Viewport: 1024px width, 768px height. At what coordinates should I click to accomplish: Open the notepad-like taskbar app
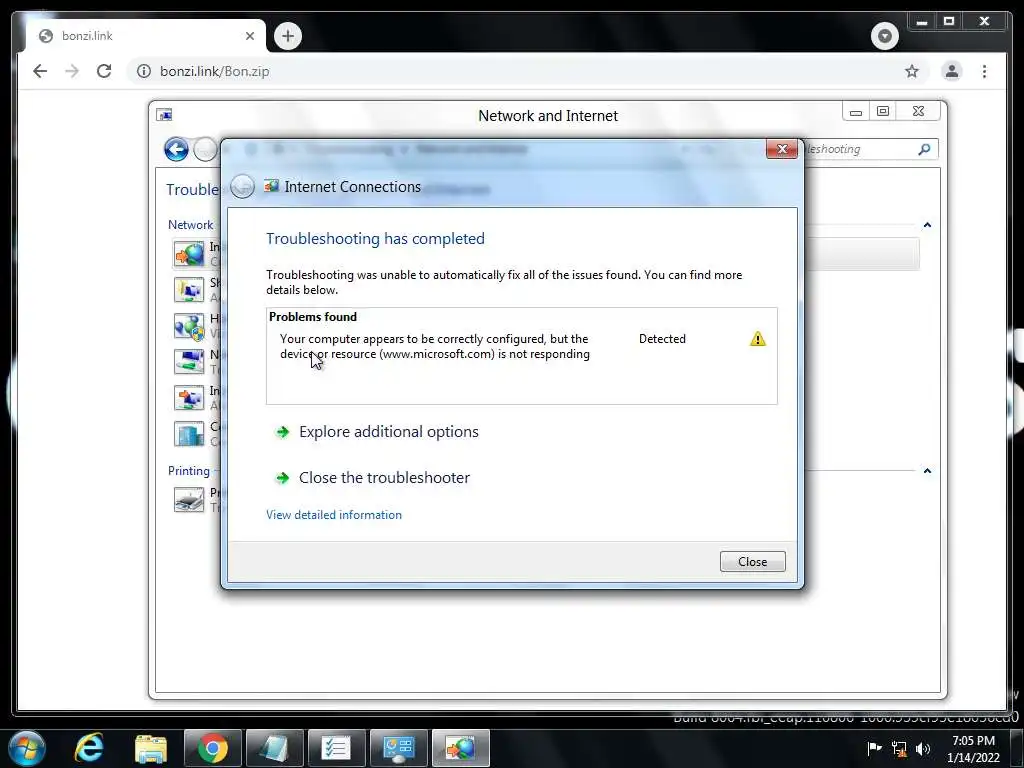coord(274,748)
